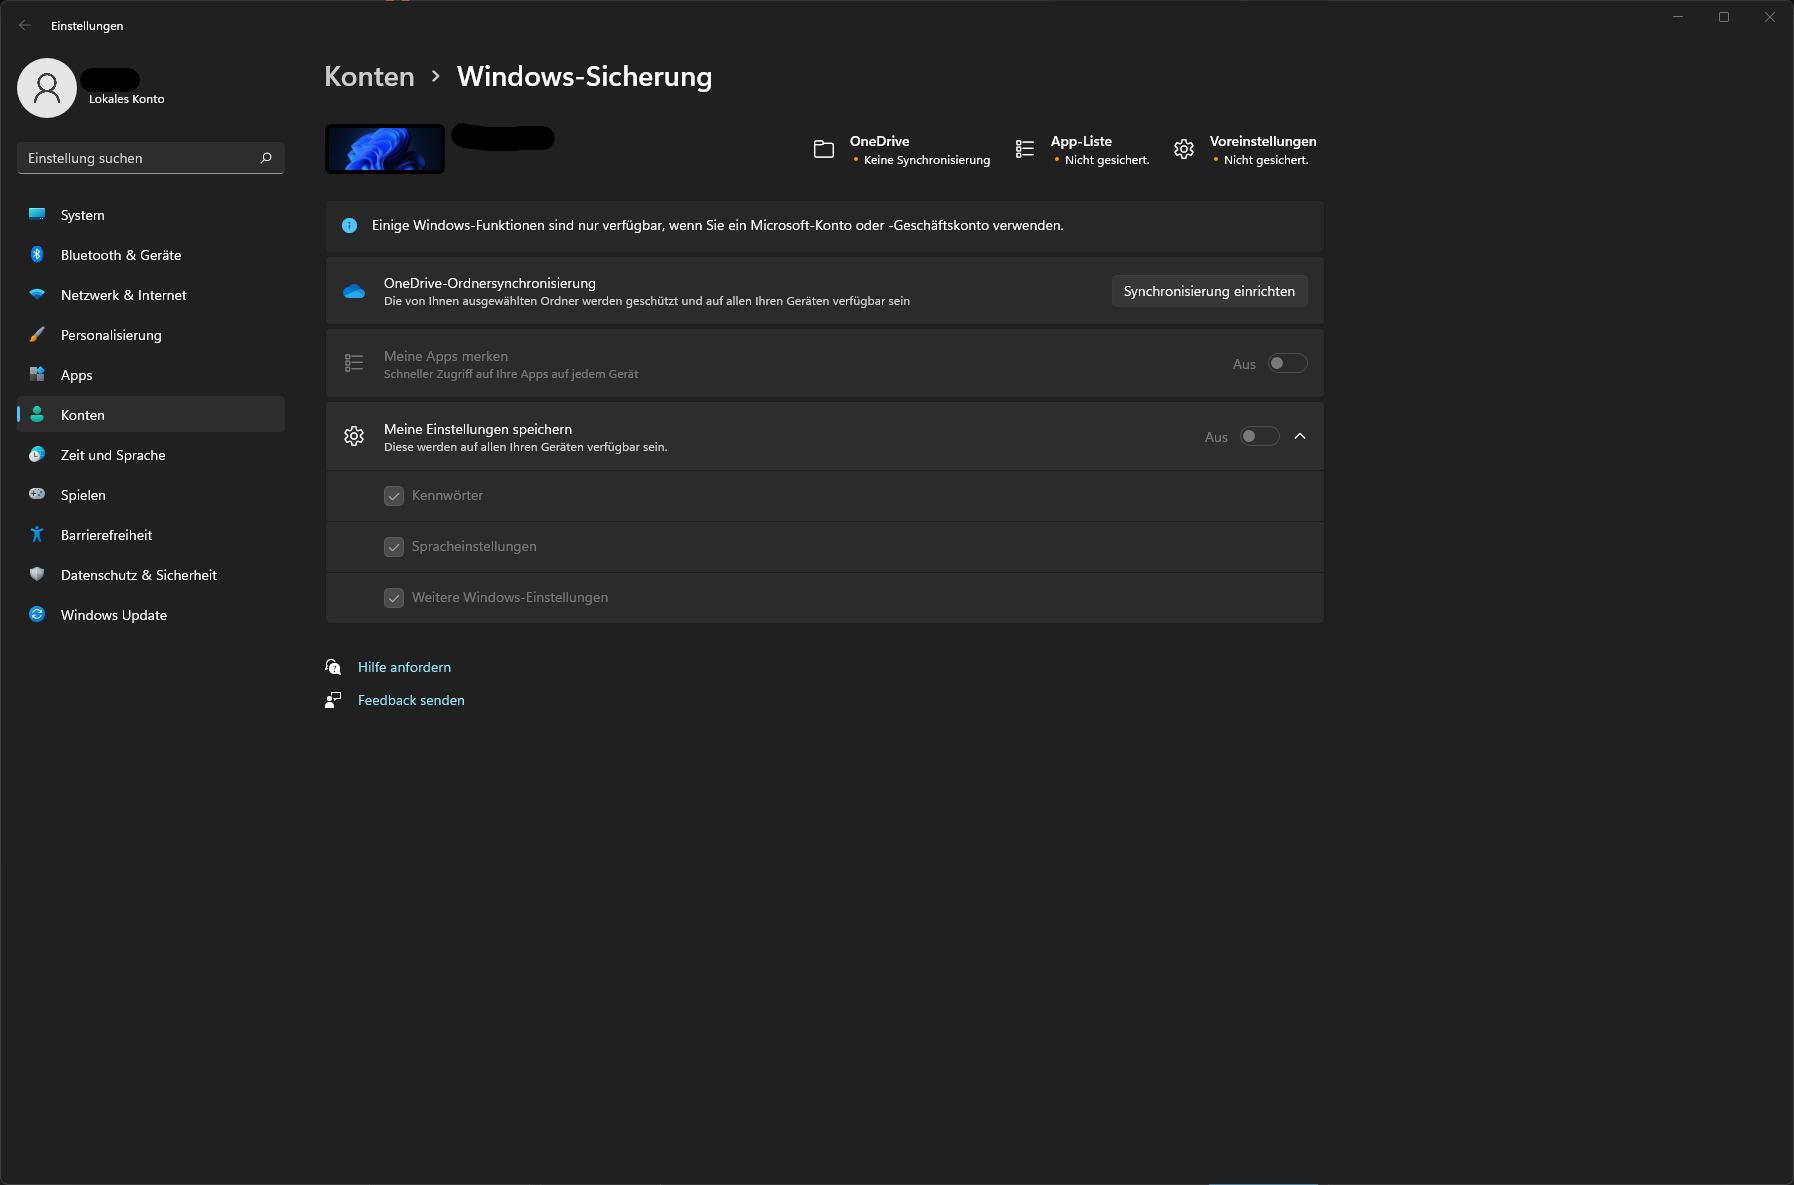Click the Personalisierung paintbrush icon
Viewport: 1794px width, 1185px height.
[x=37, y=335]
